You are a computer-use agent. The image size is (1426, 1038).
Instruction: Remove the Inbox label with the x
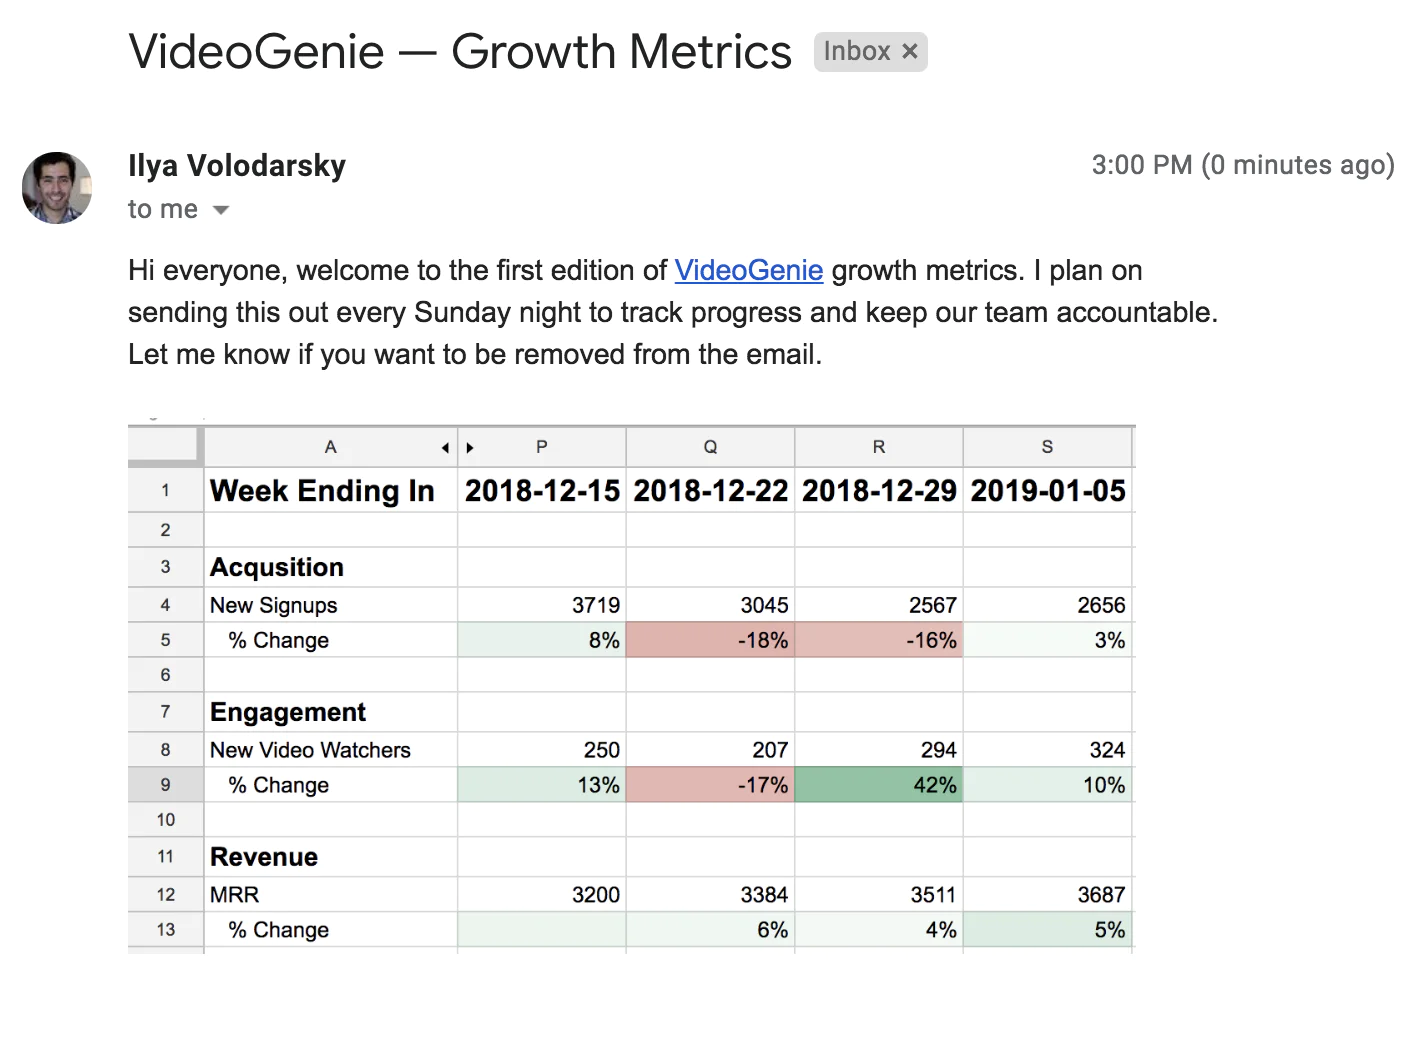coord(908,51)
